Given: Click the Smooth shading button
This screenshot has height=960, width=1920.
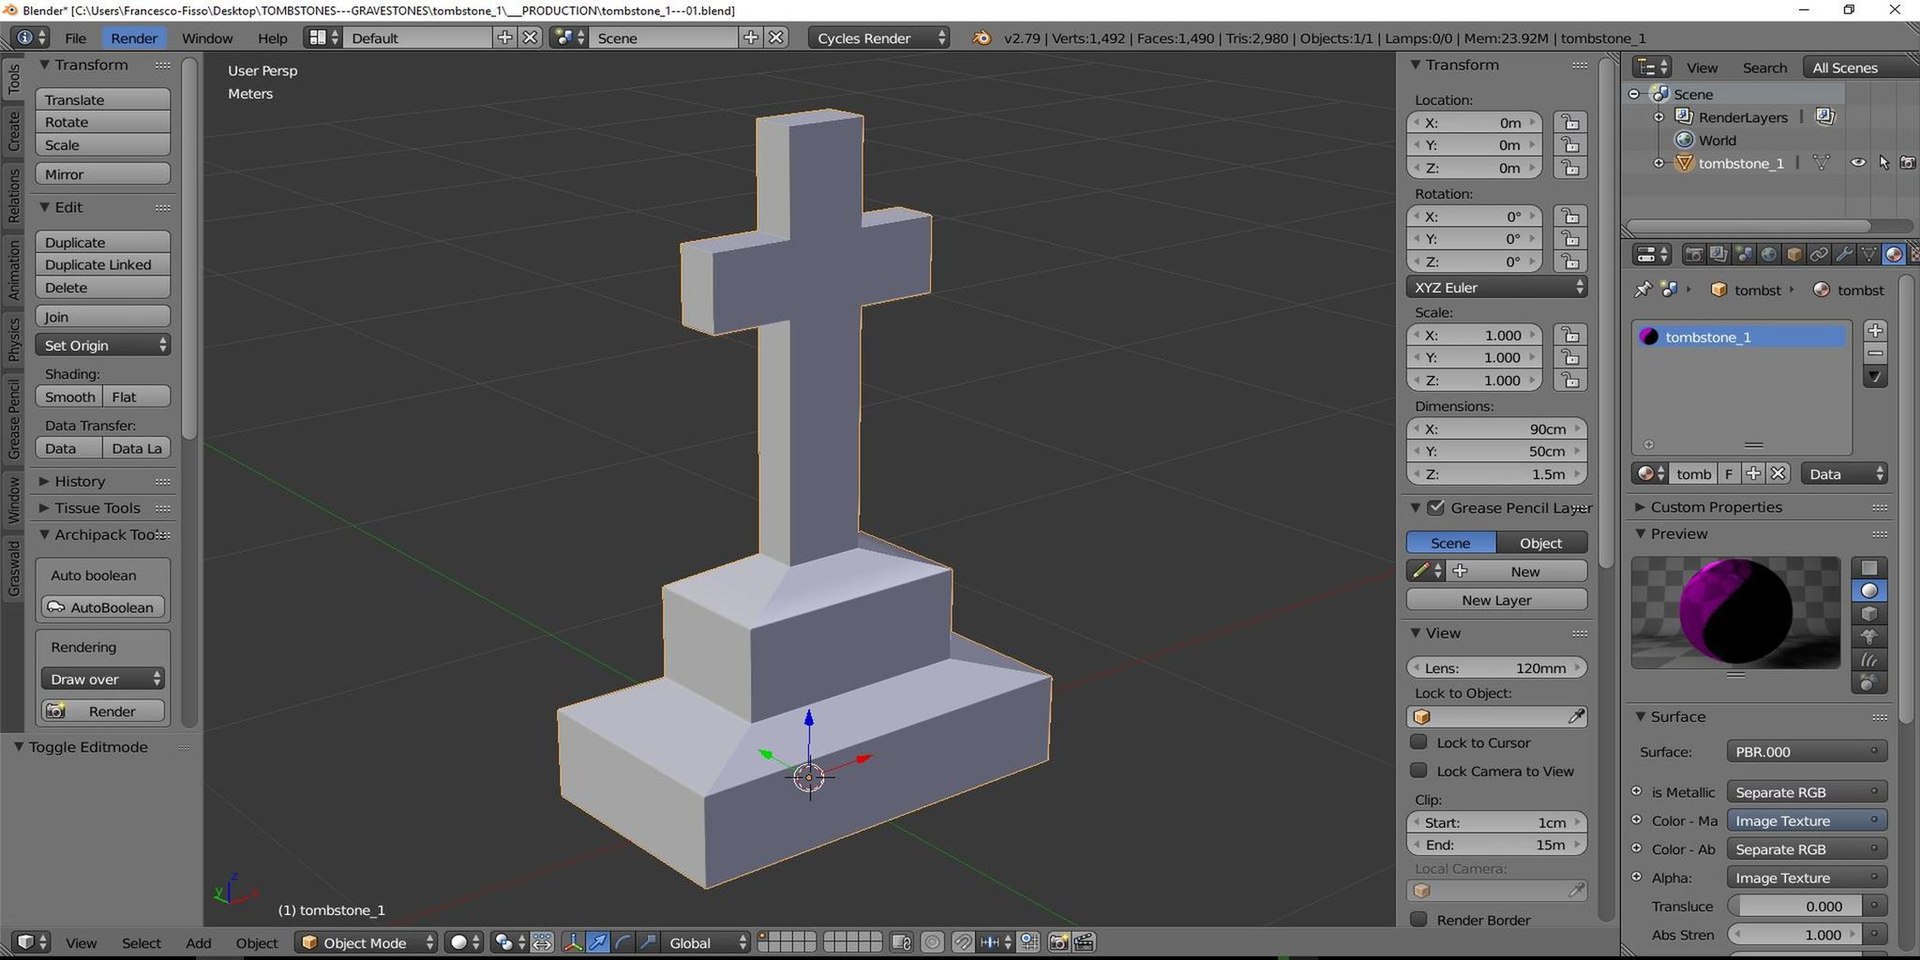Looking at the screenshot, I should coord(69,397).
